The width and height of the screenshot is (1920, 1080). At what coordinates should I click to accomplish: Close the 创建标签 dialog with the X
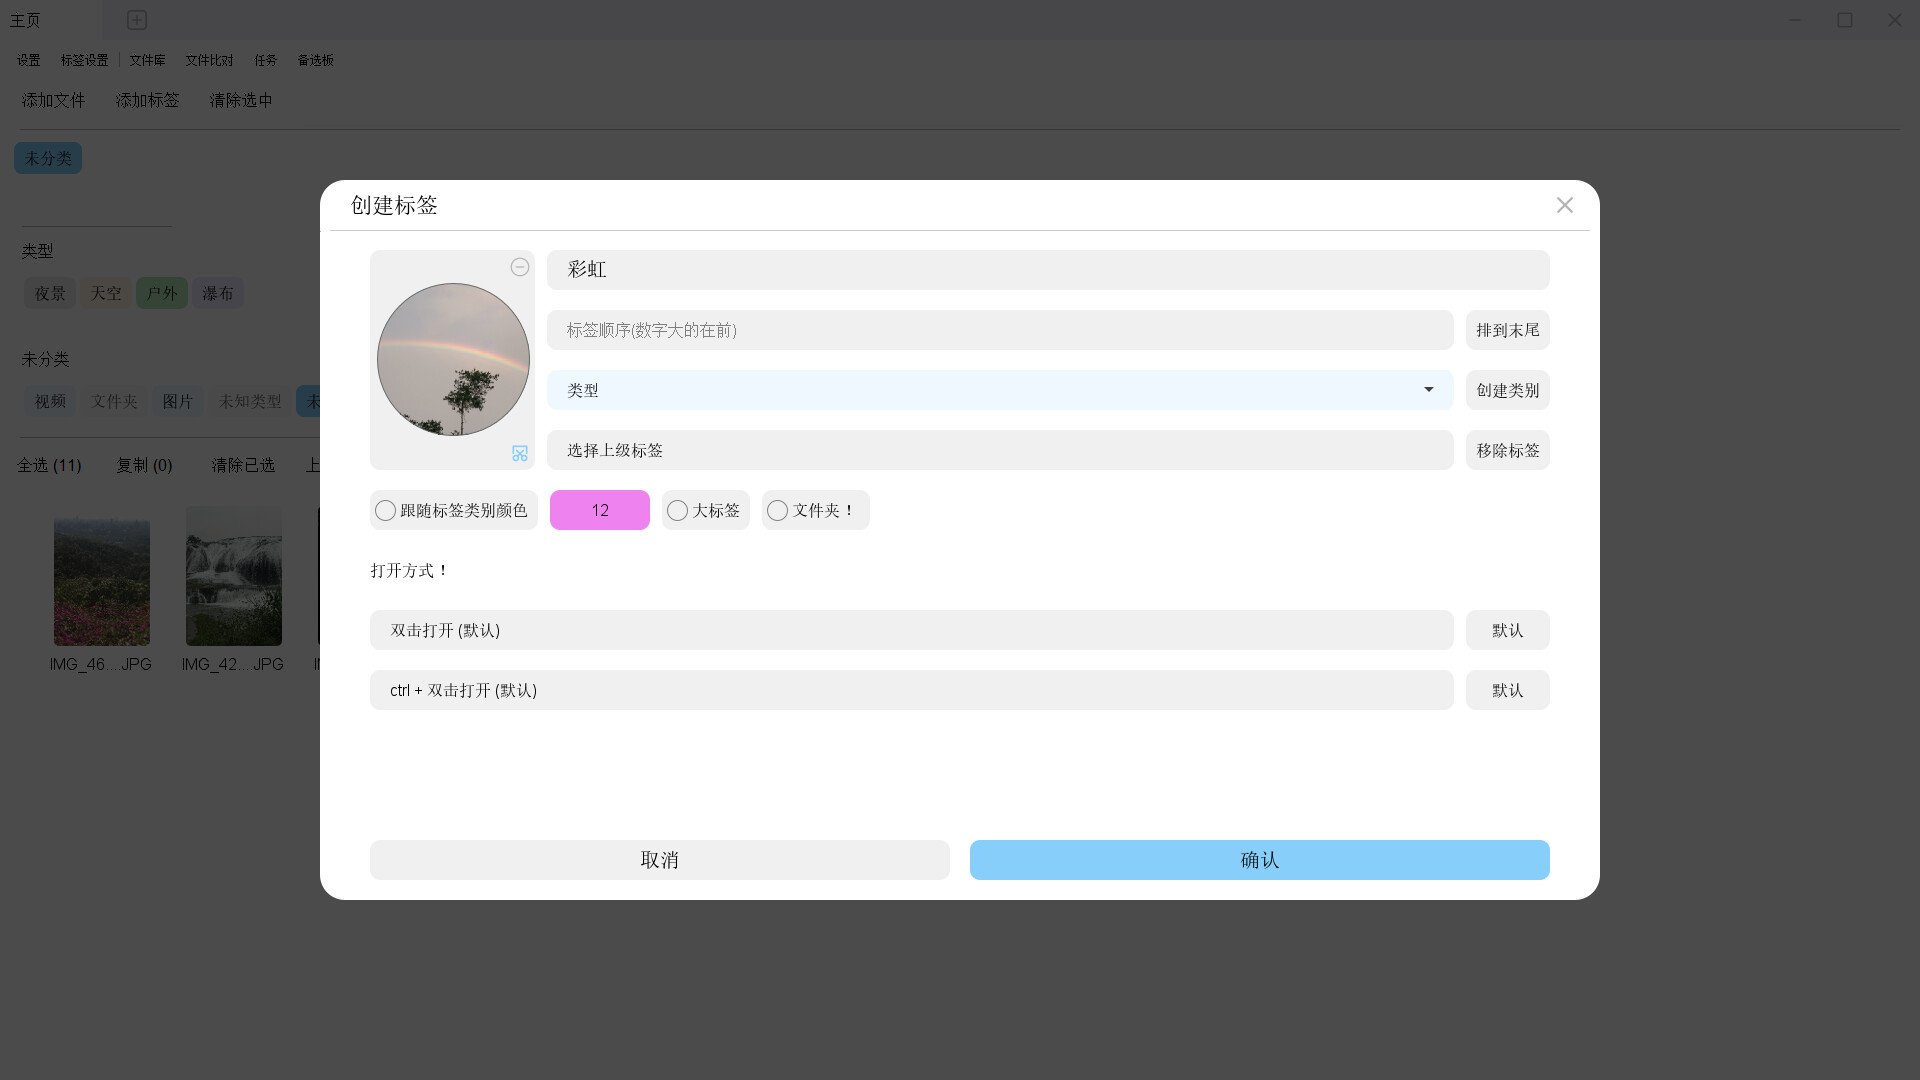(1565, 205)
